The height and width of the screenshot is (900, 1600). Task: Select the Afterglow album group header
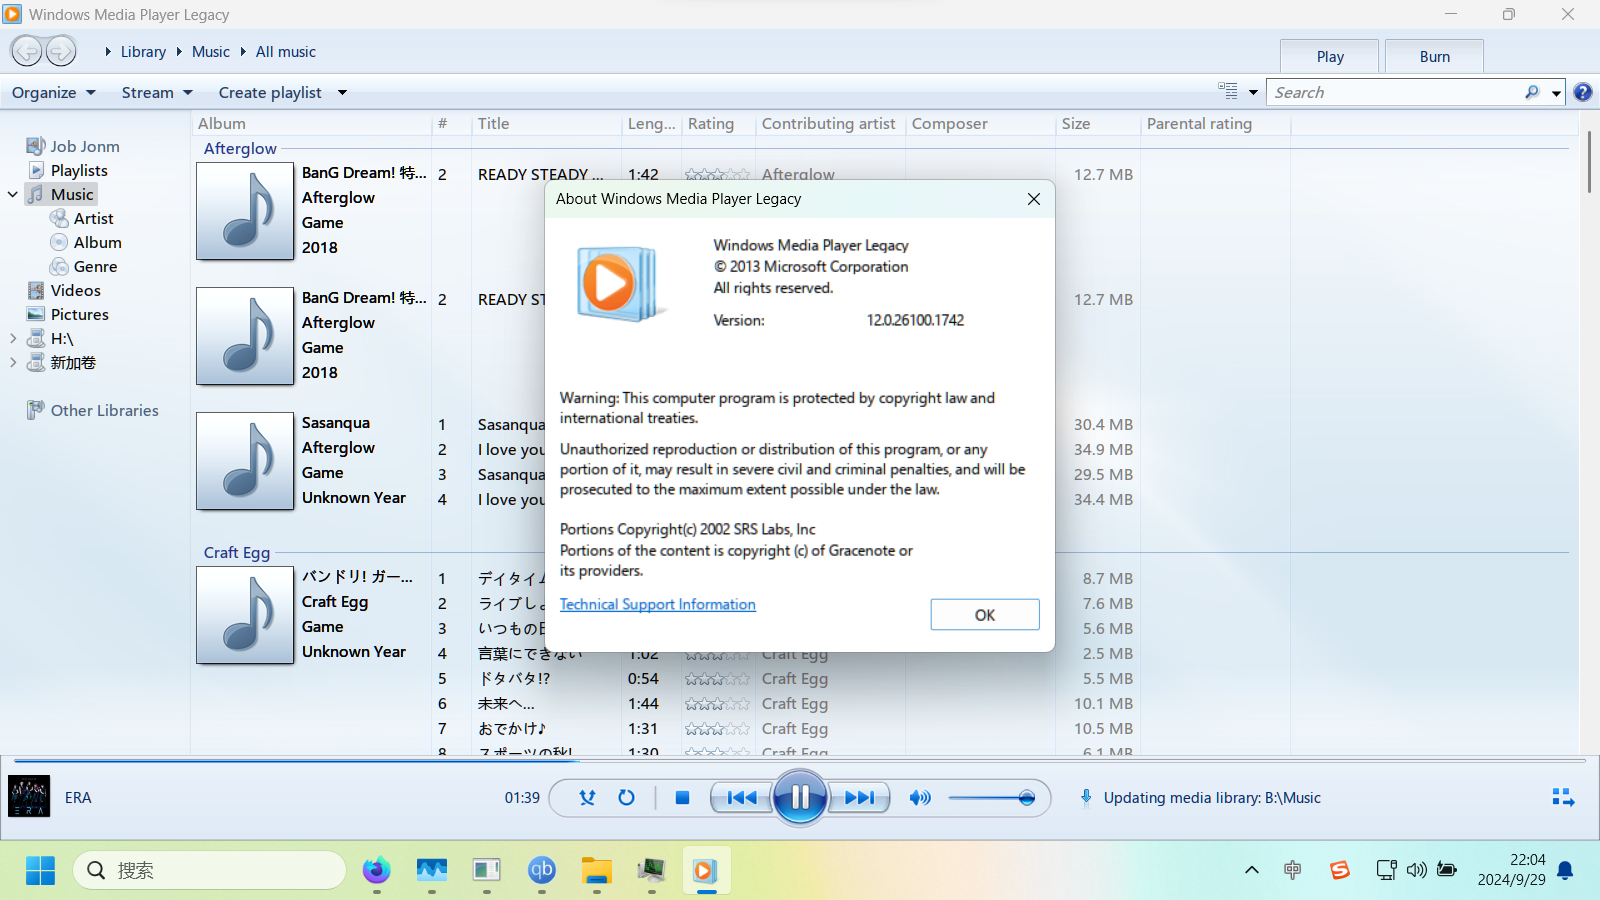coord(240,148)
